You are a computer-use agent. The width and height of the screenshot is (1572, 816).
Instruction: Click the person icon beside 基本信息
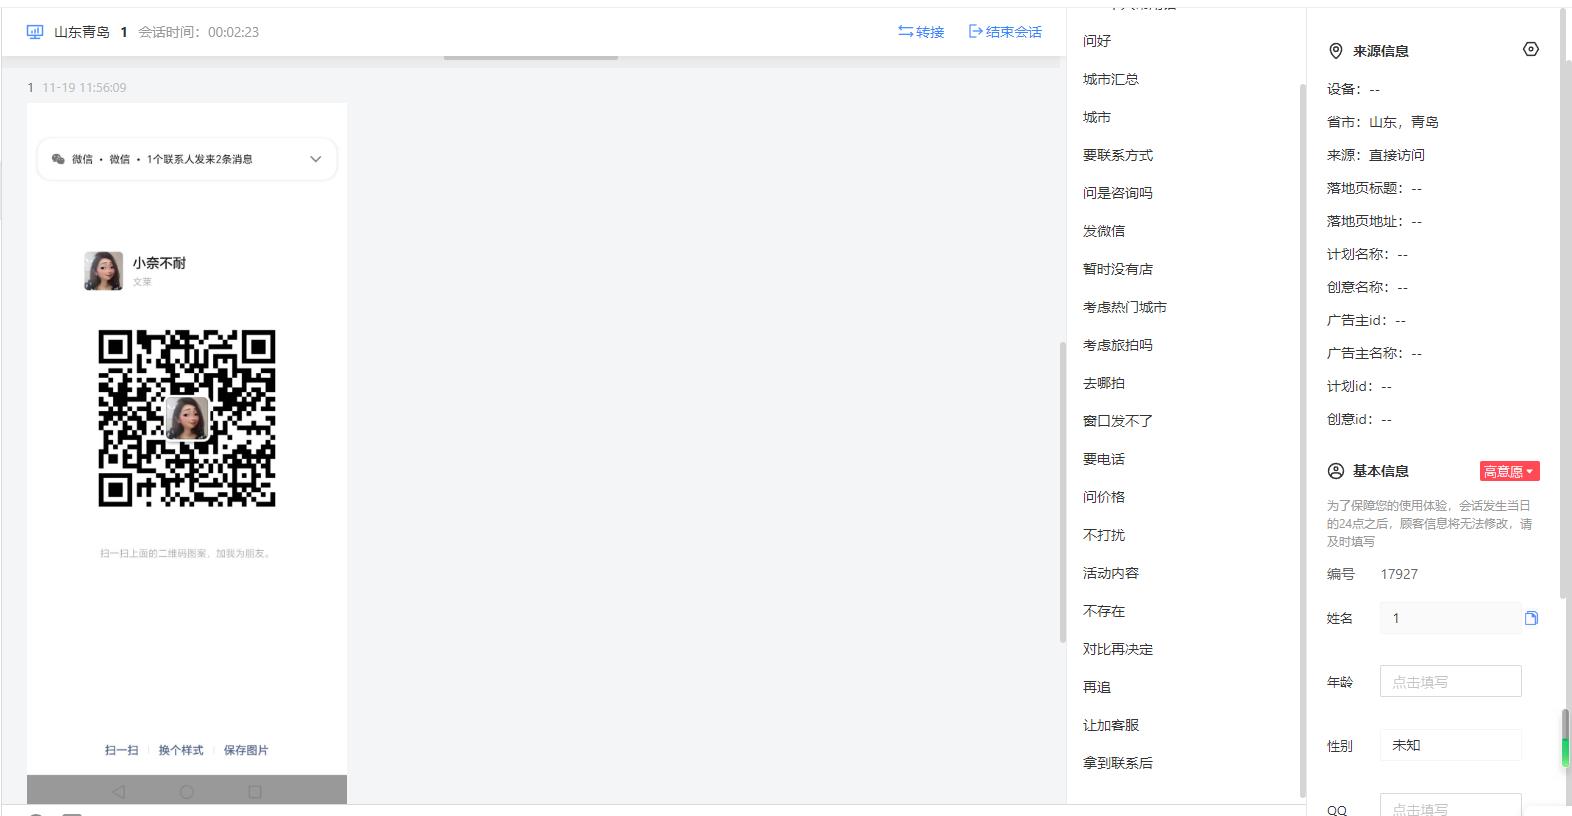click(x=1335, y=471)
